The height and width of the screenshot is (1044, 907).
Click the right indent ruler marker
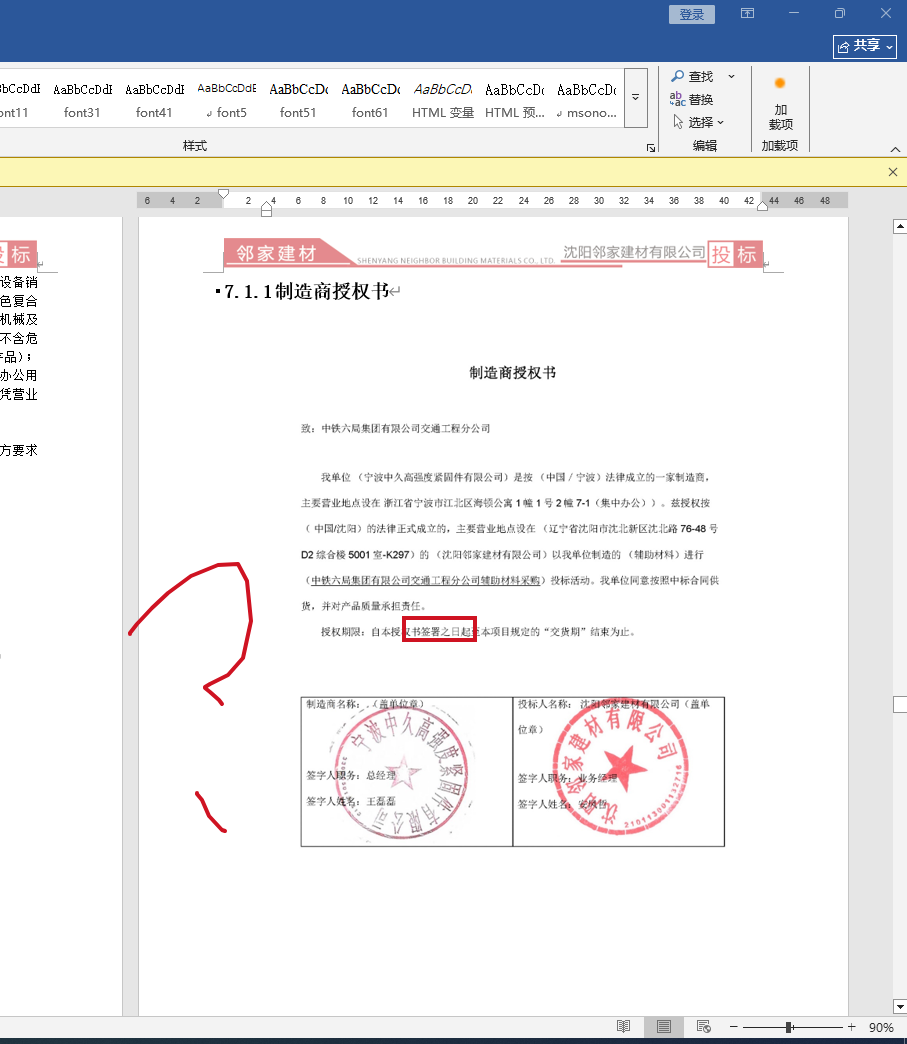[762, 206]
